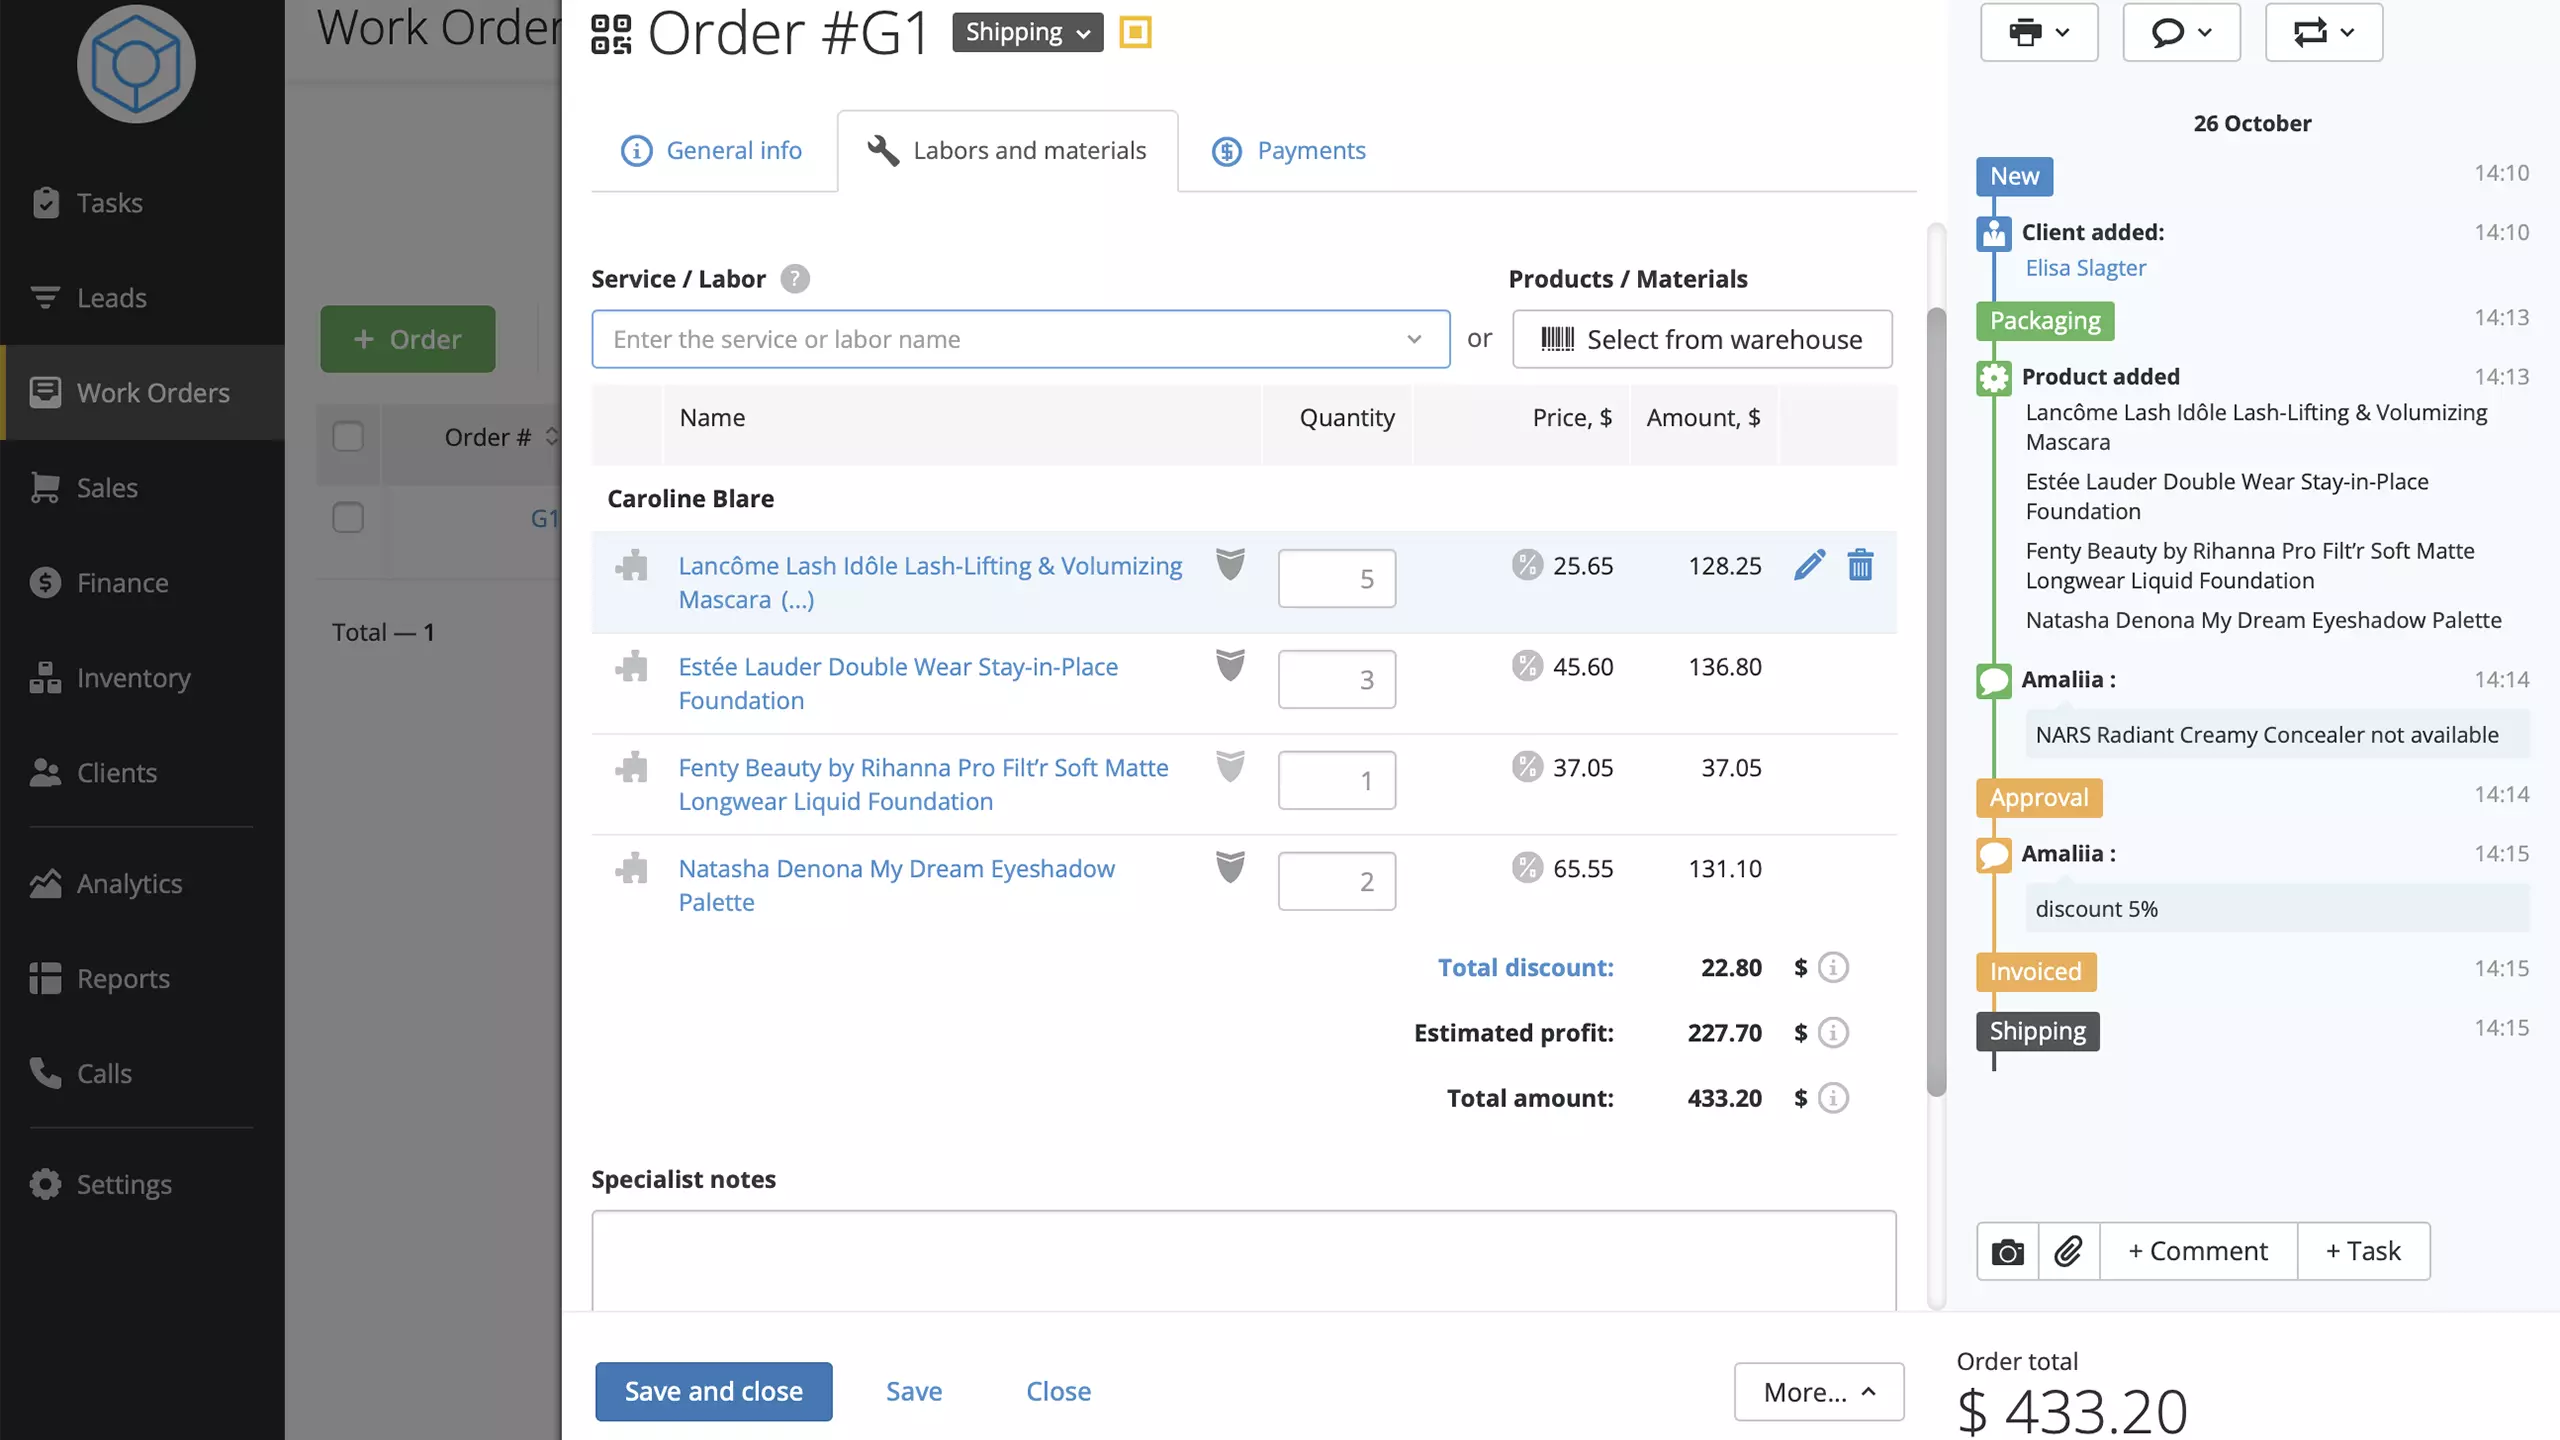Viewport: 2560px width, 1440px height.
Task: Click the camera icon to add a photo
Action: click(x=2007, y=1251)
